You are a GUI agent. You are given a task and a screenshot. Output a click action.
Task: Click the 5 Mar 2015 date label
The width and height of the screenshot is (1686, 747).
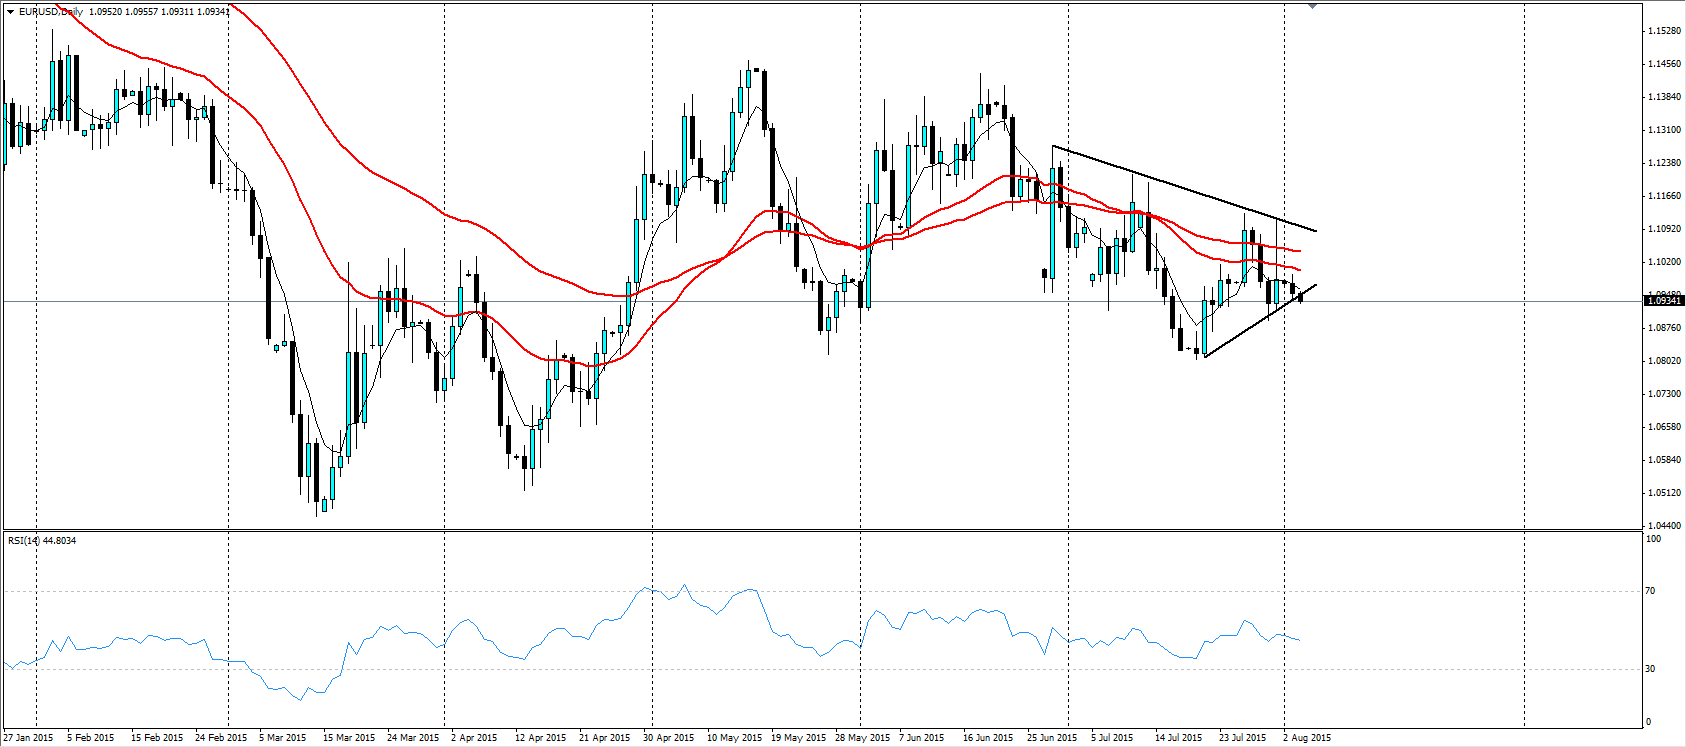pos(283,738)
